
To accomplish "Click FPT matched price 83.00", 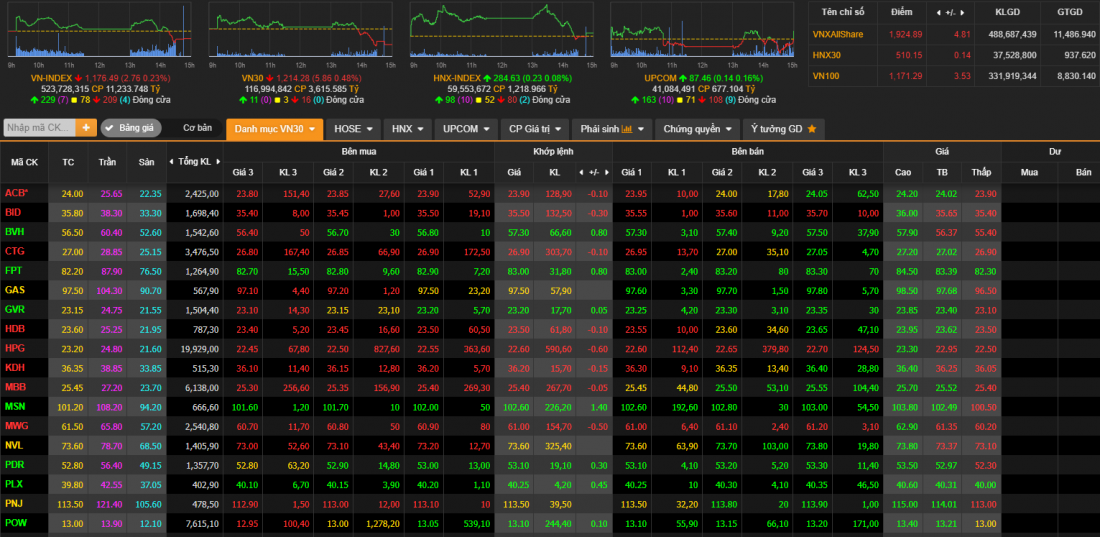I will [x=518, y=270].
